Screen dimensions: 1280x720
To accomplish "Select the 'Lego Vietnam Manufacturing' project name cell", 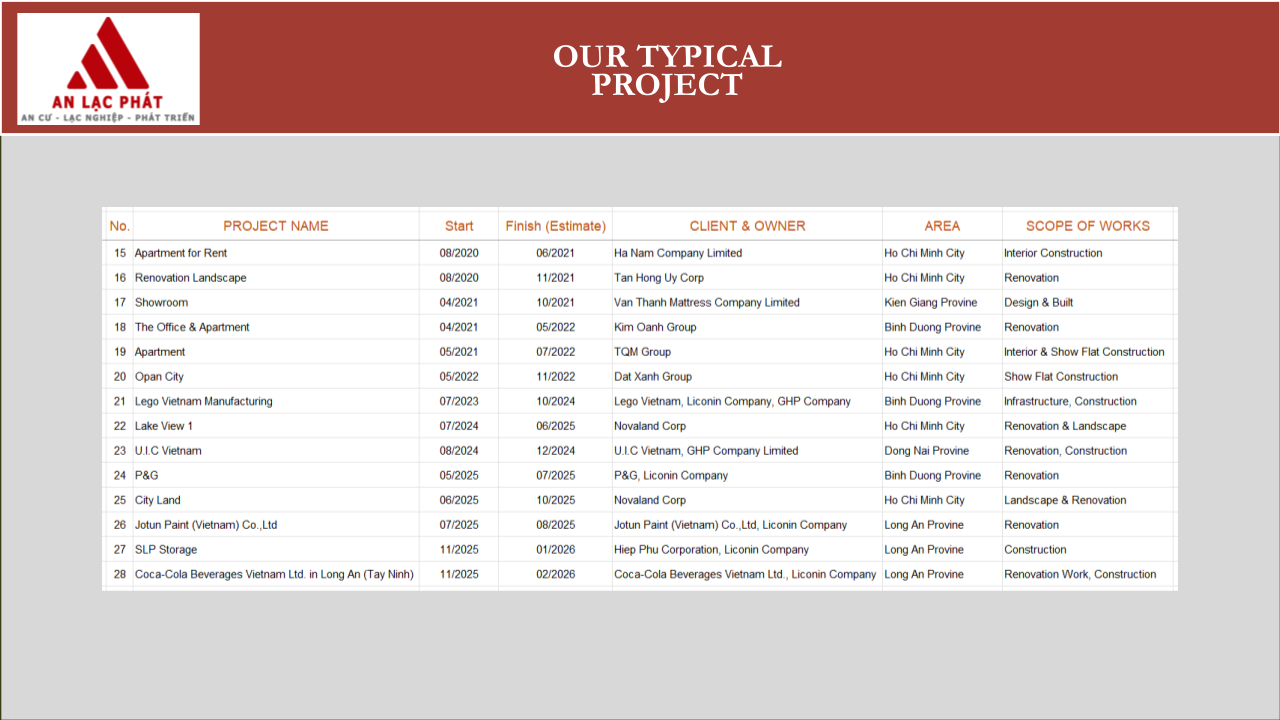I will click(204, 401).
